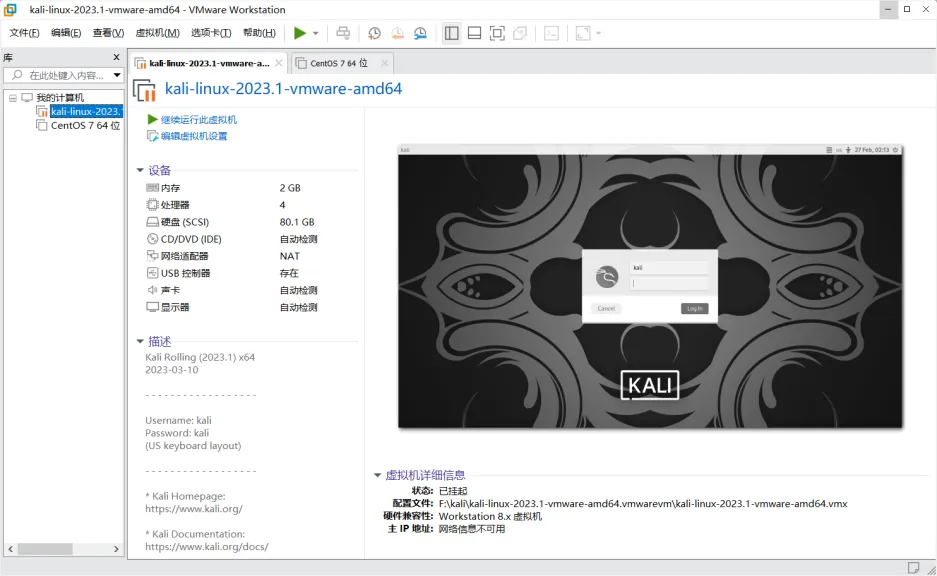Screen dimensions: 937x576
Task: Power on the virtual machine with the green play icon
Action: pos(300,33)
